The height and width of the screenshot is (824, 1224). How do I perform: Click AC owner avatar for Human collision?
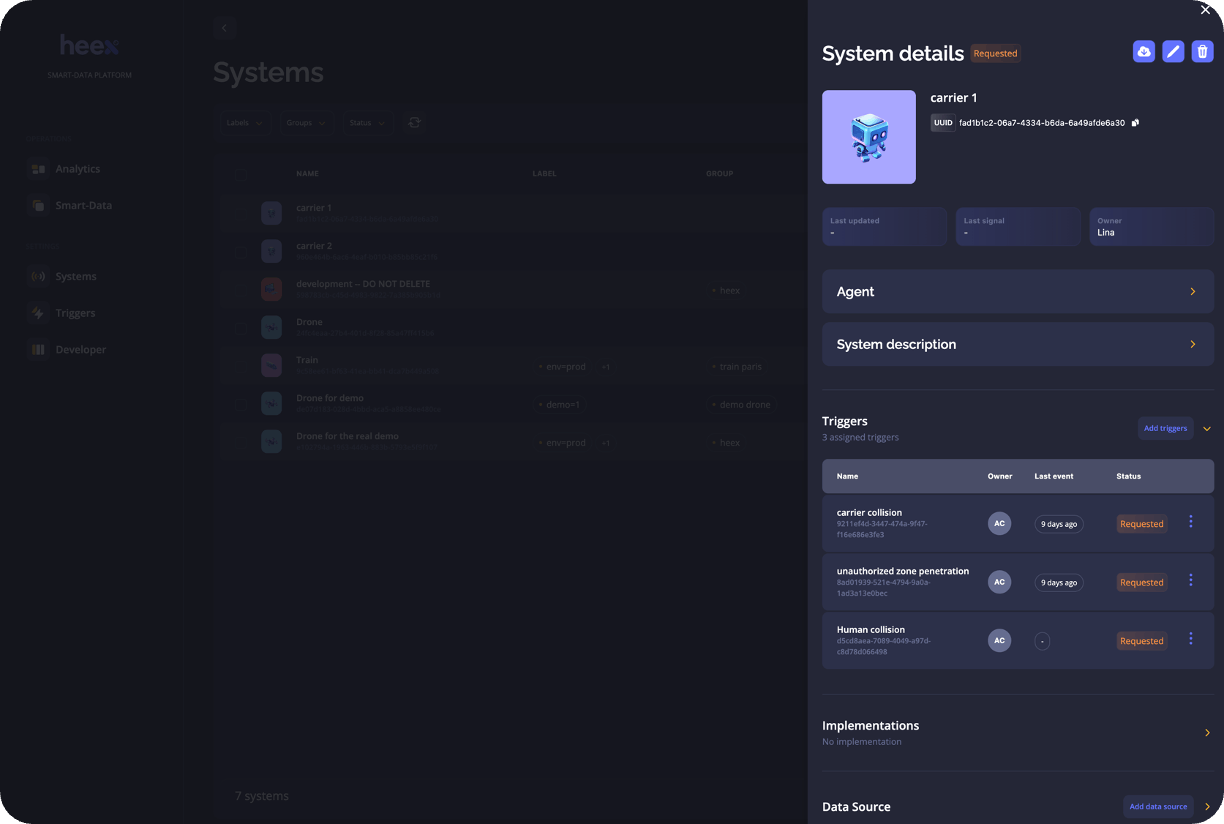(x=999, y=640)
